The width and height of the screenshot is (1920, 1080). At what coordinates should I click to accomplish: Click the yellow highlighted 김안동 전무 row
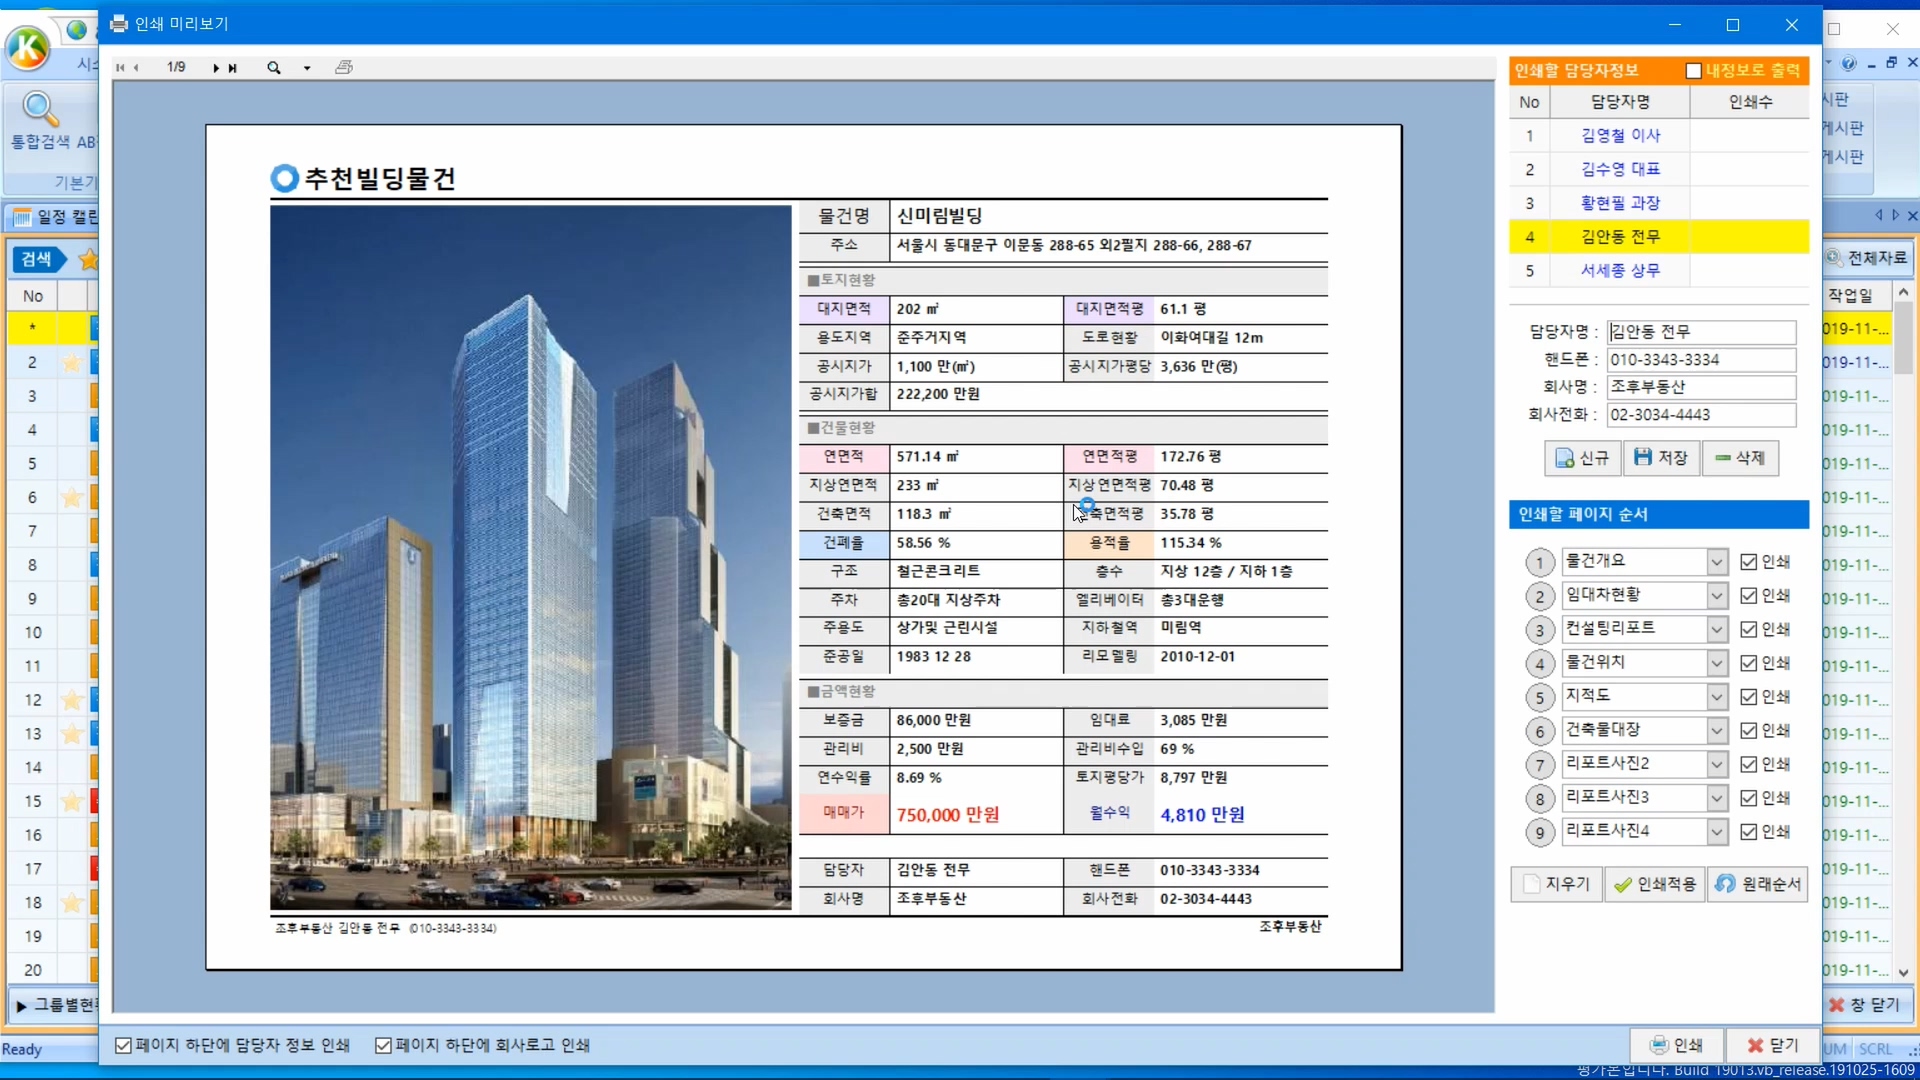1620,237
